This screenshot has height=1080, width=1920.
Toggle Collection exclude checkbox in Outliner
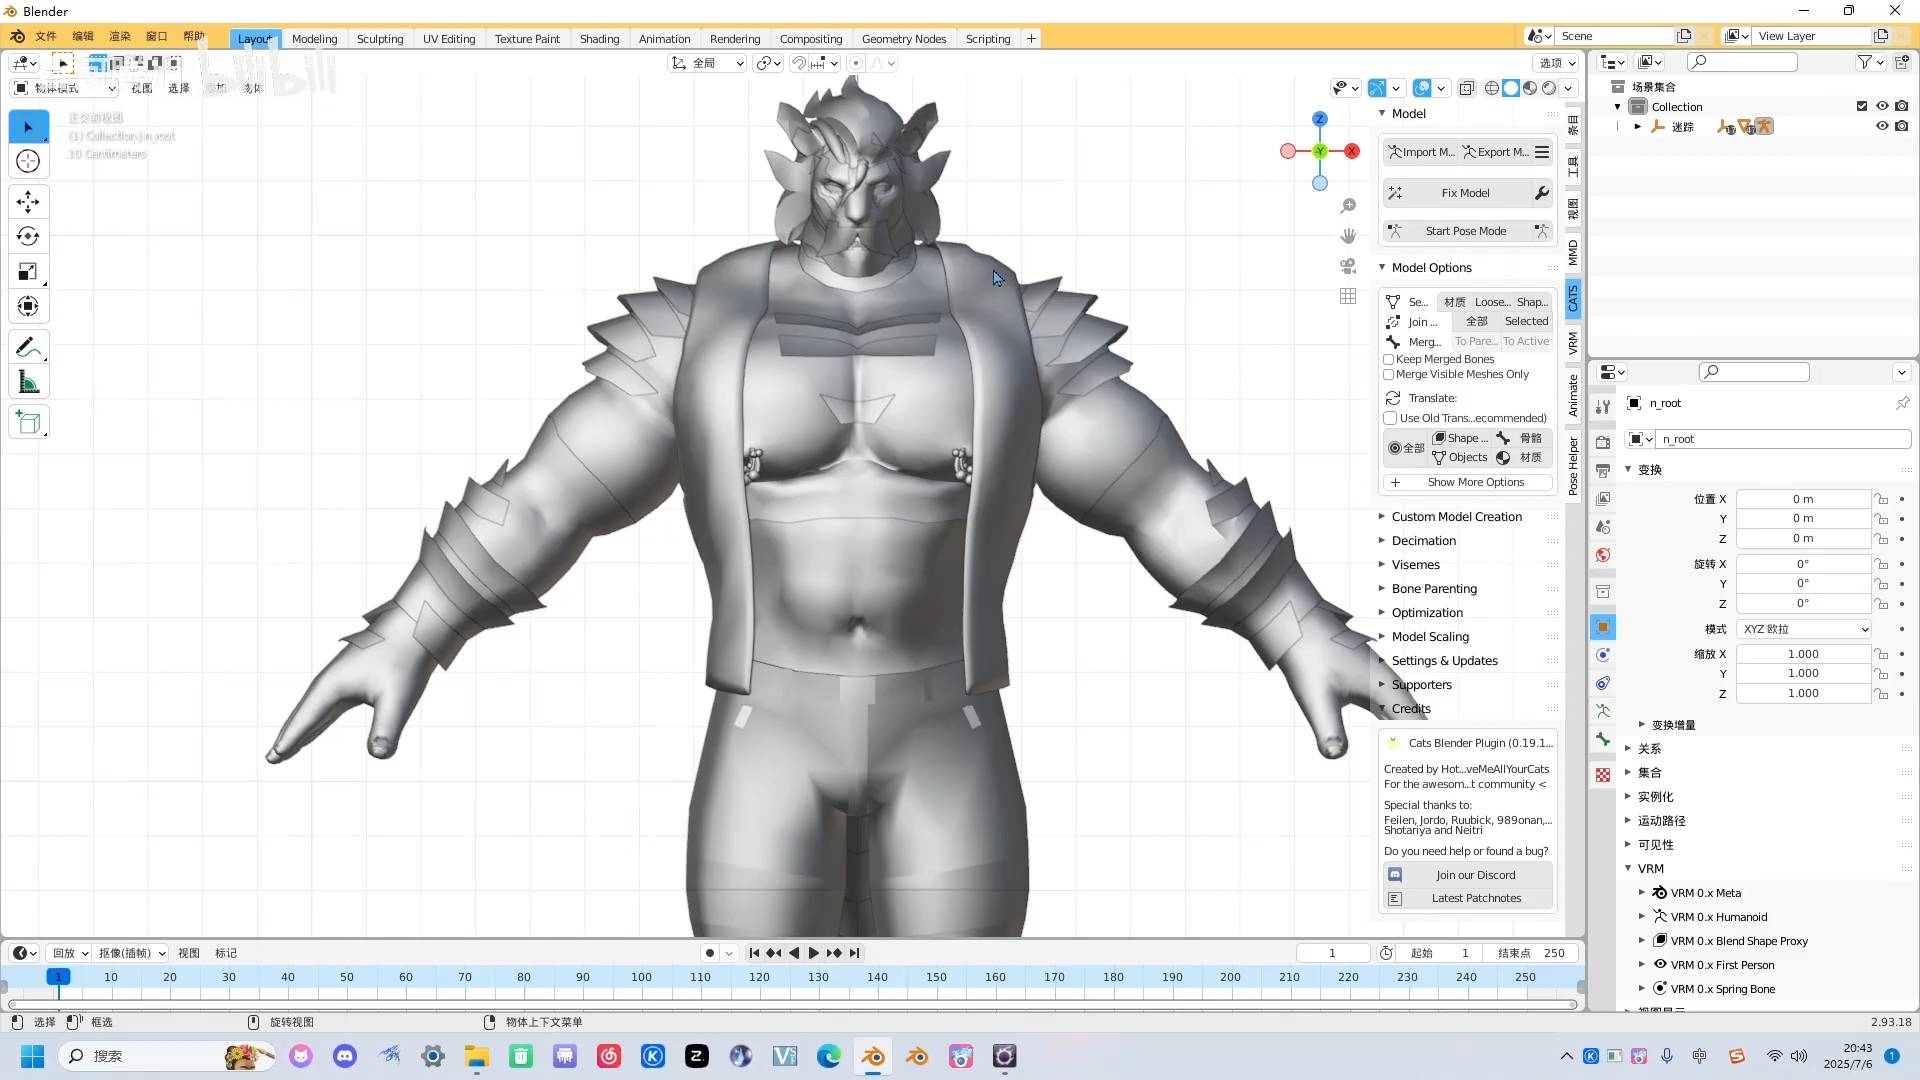click(1862, 106)
